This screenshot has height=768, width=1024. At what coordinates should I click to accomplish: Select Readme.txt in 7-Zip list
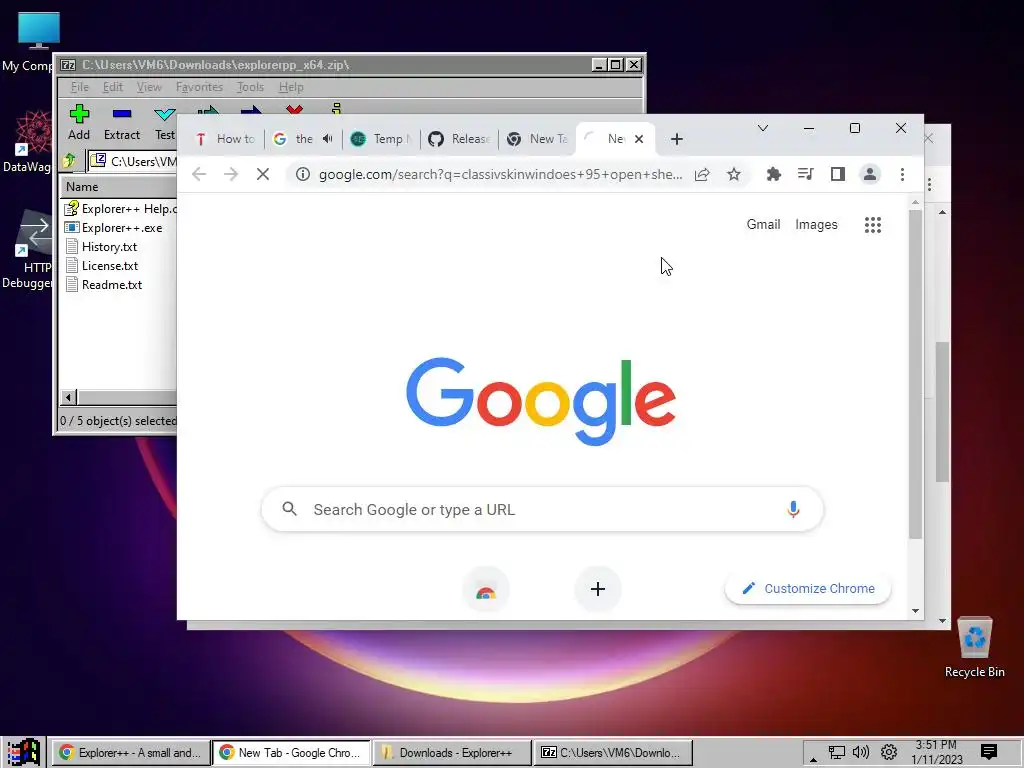(x=104, y=285)
